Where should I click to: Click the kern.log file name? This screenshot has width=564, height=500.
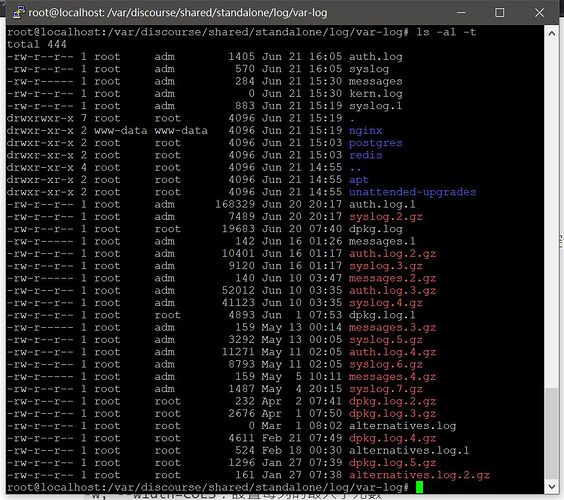[x=376, y=94]
